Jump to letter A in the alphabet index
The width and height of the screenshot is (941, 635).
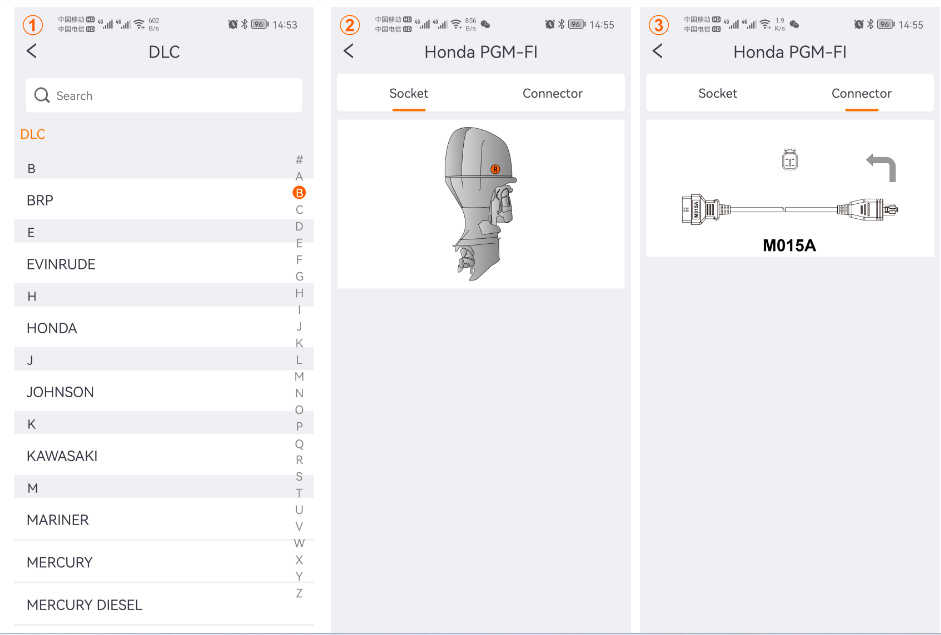[x=299, y=176]
